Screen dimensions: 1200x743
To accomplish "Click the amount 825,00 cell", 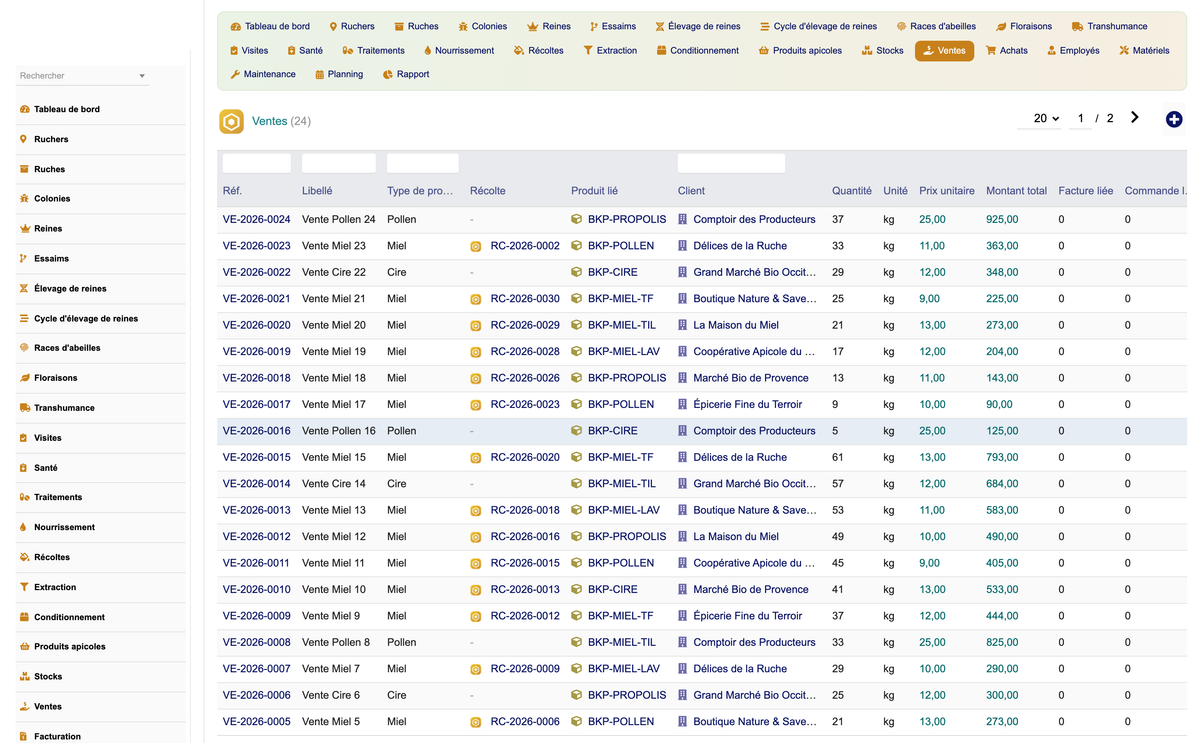I will pyautogui.click(x=1002, y=643).
